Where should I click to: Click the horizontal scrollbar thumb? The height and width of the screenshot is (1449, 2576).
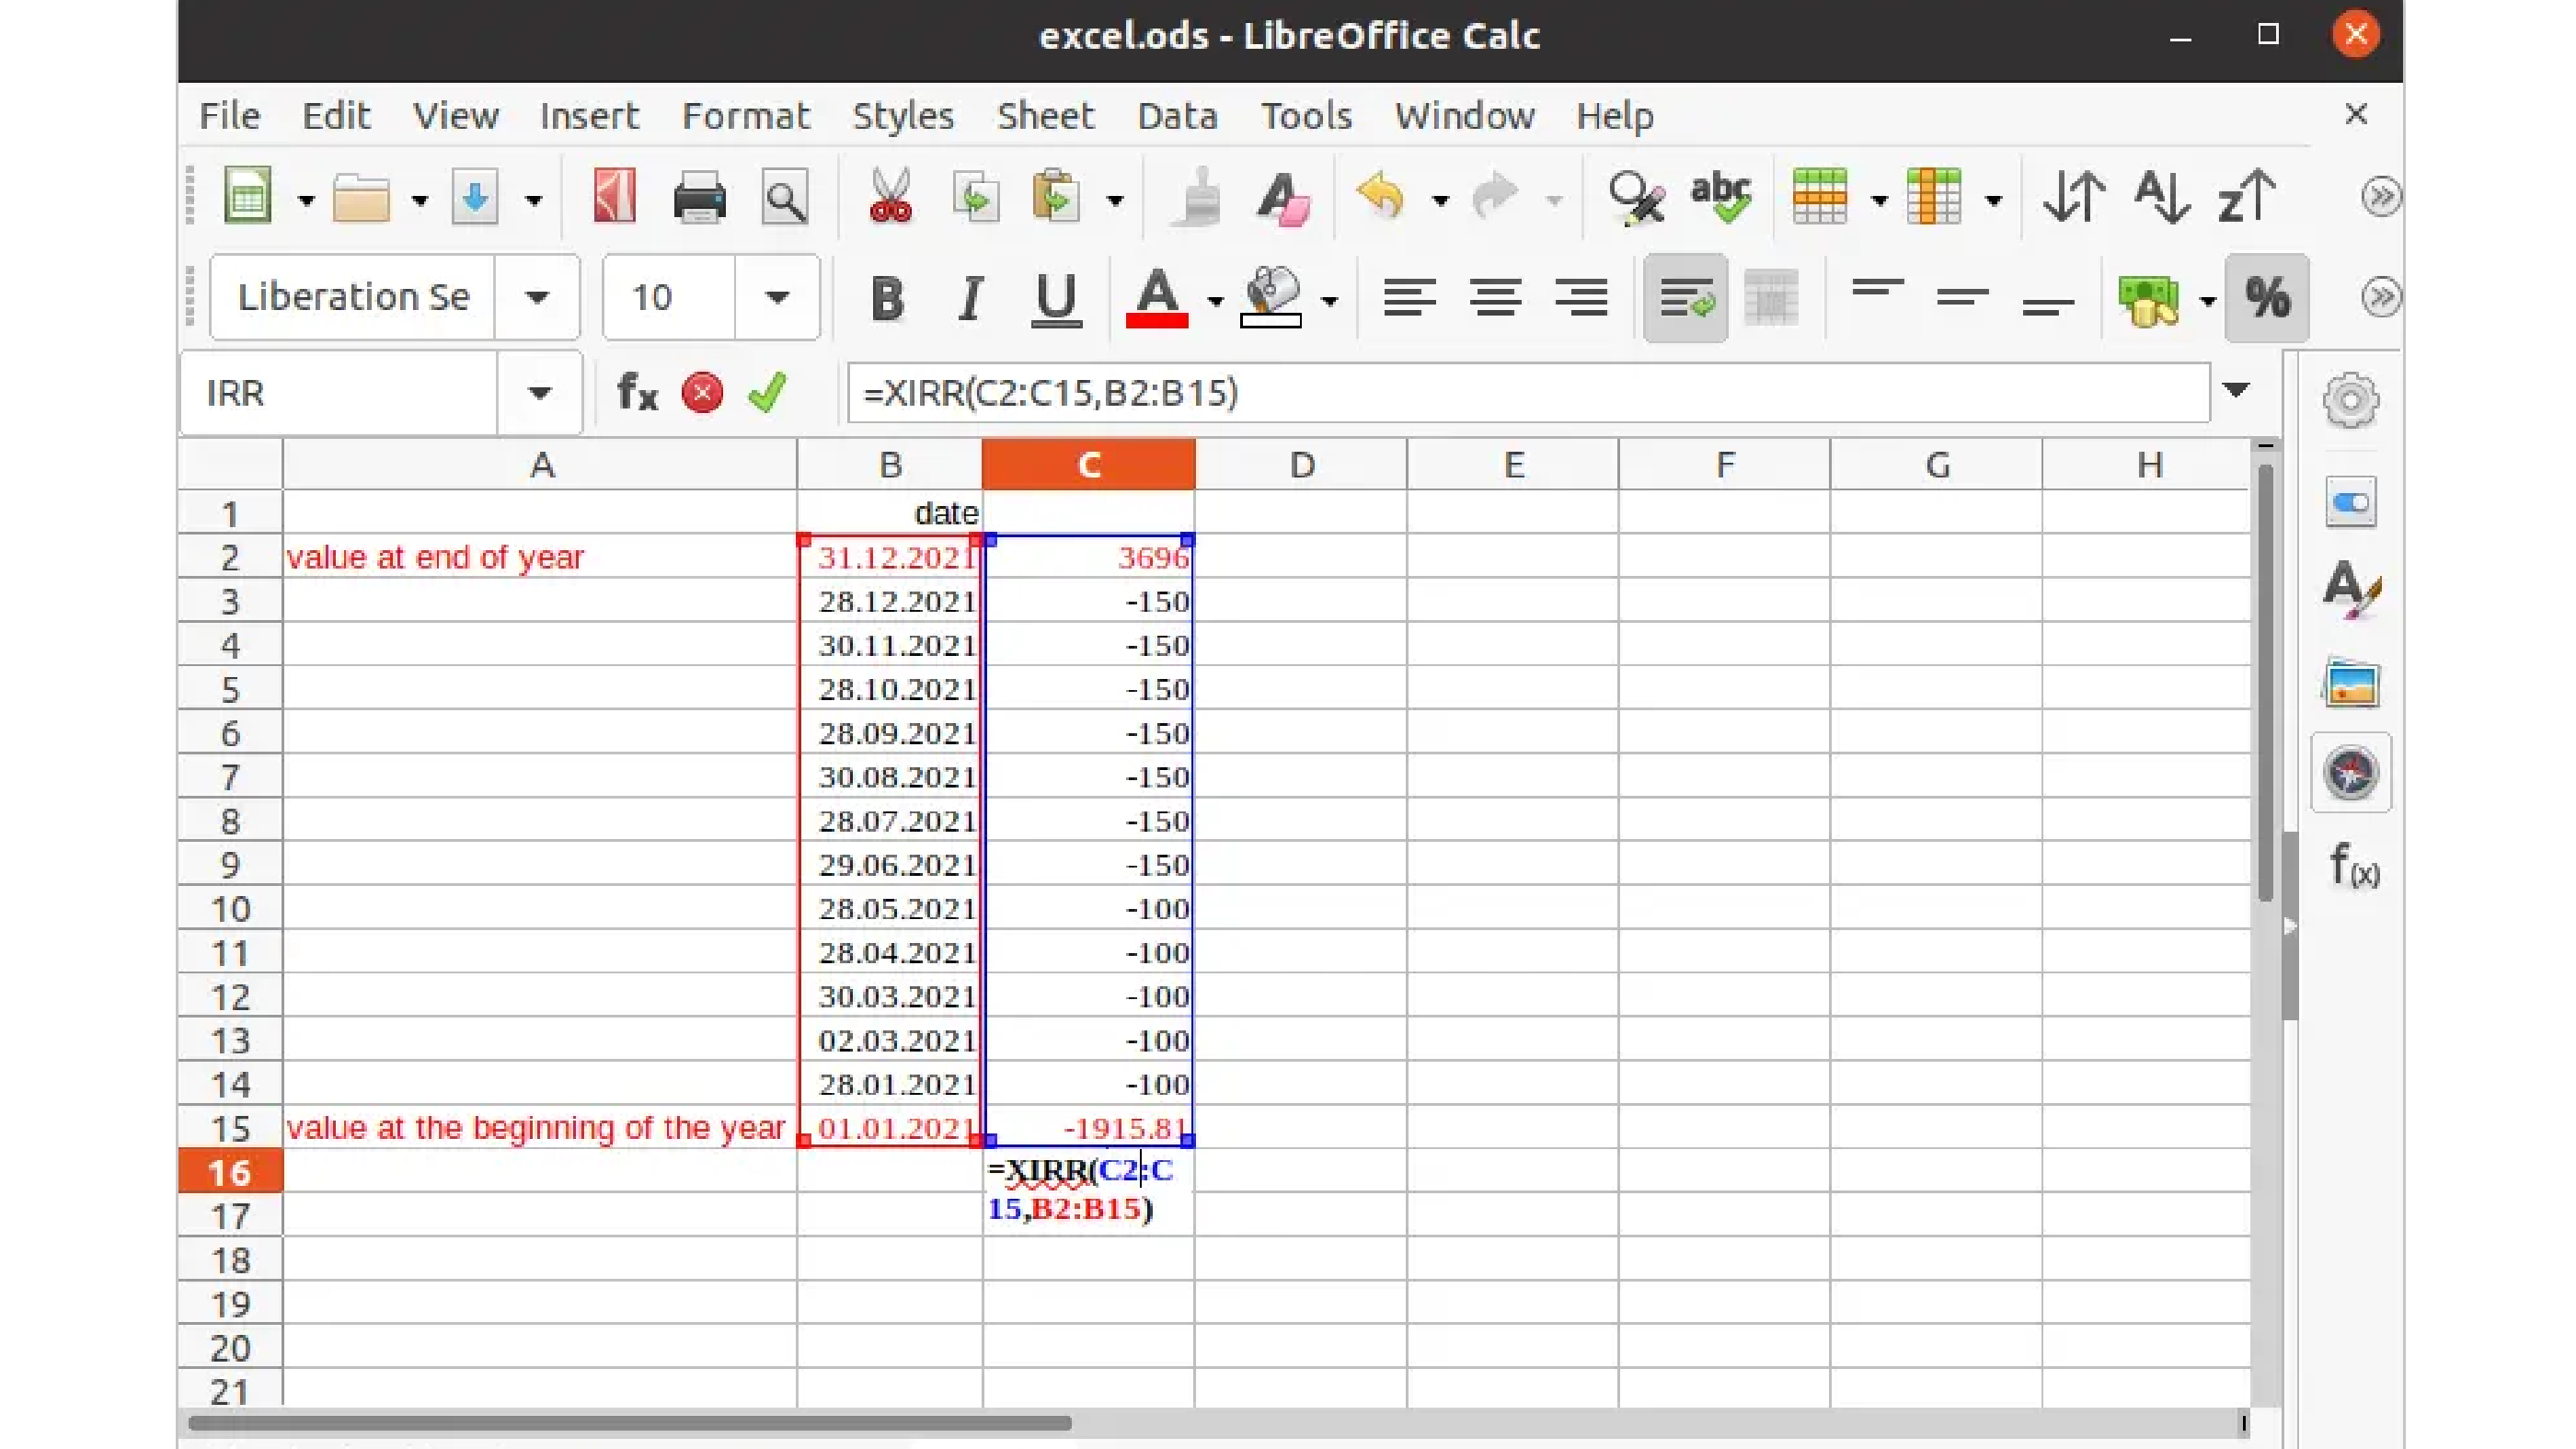pyautogui.click(x=630, y=1422)
